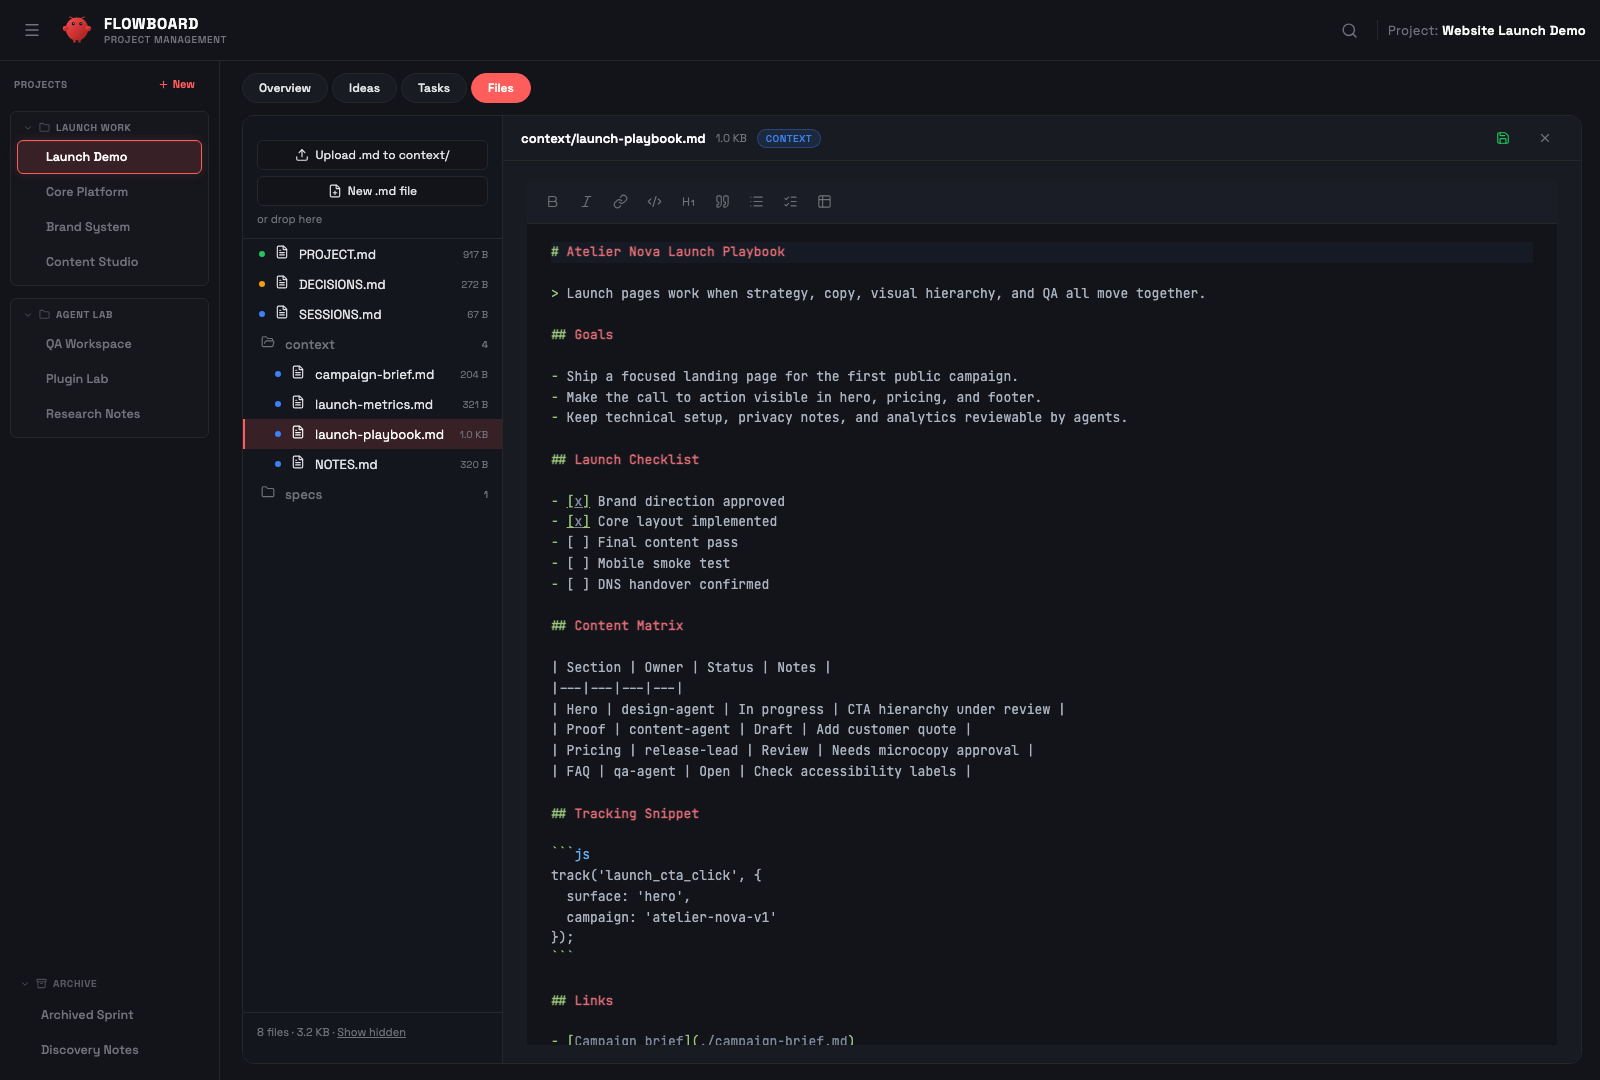Image resolution: width=1600 pixels, height=1080 pixels.
Task: Click the file icon beside SESSIONS.md
Action: pyautogui.click(x=282, y=313)
